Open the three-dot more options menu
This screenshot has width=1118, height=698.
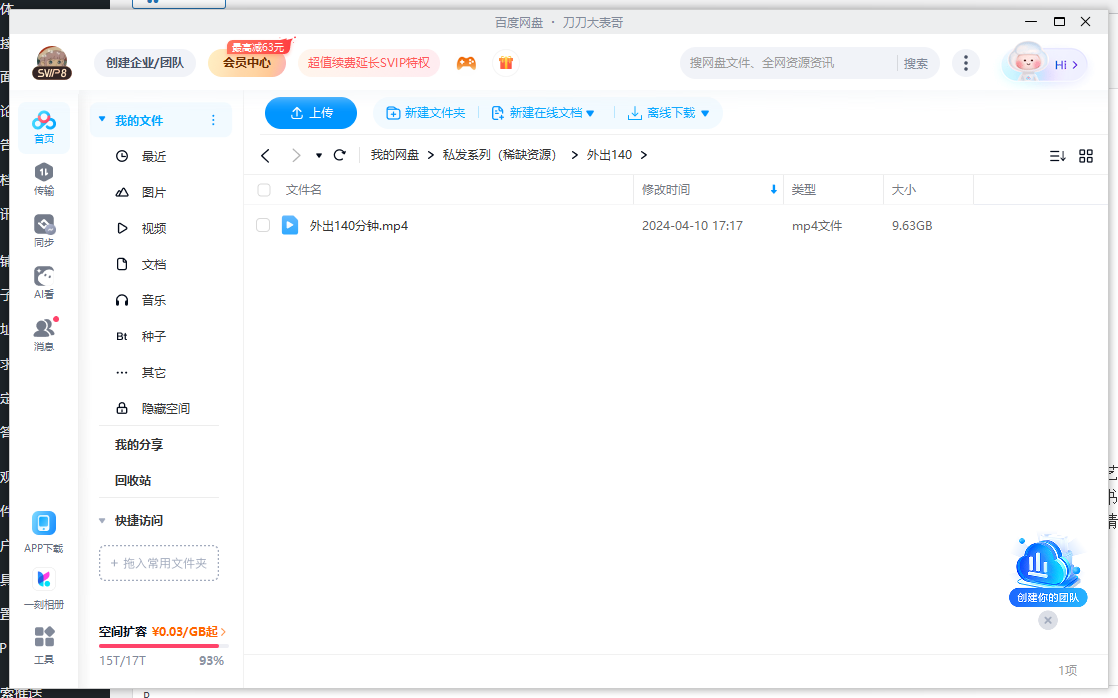click(x=966, y=62)
